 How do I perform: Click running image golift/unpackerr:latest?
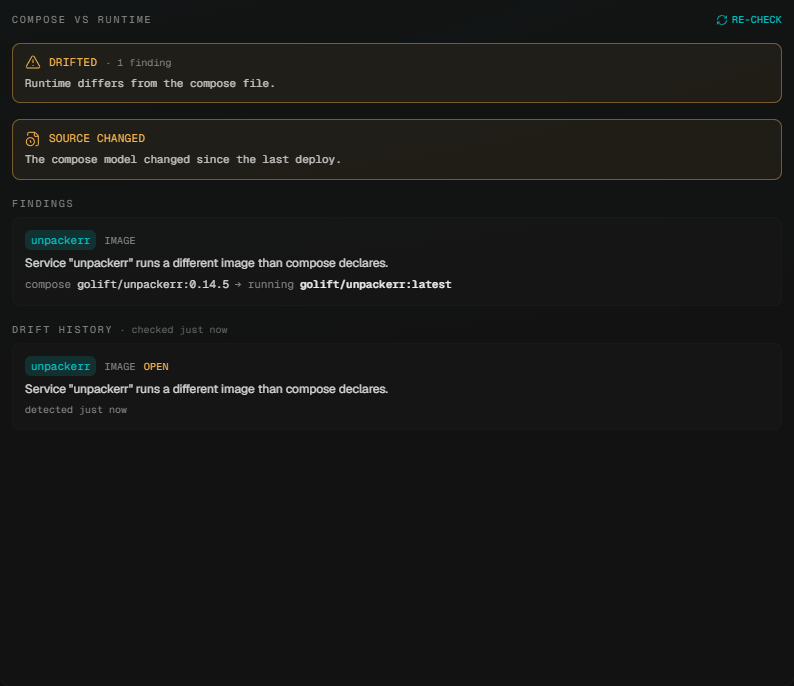click(375, 285)
